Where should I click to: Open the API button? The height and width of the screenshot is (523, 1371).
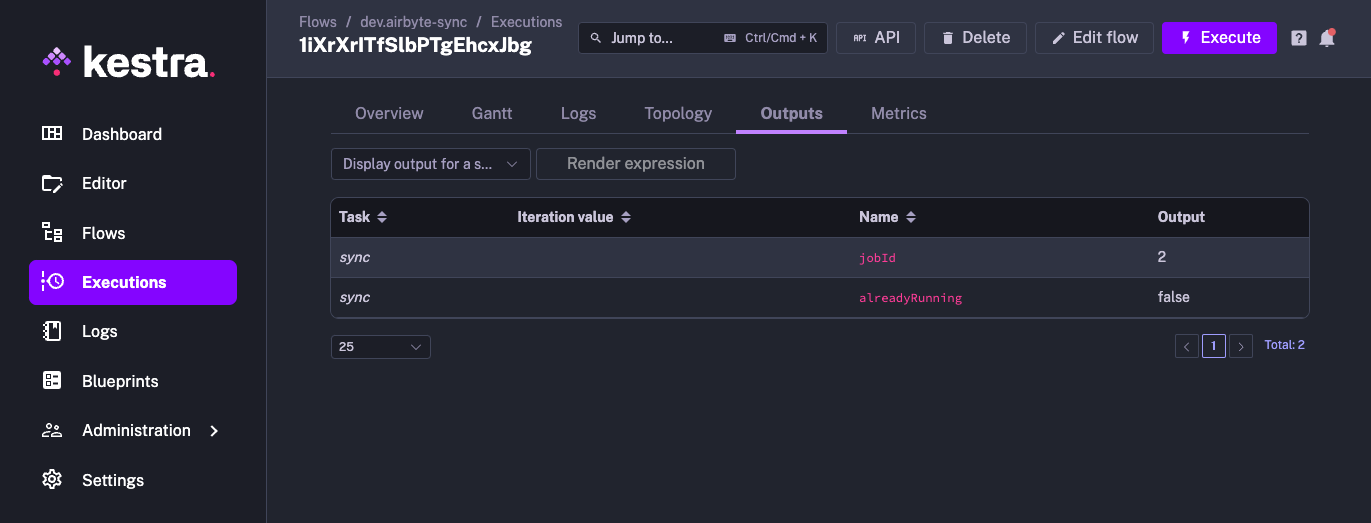pos(876,38)
